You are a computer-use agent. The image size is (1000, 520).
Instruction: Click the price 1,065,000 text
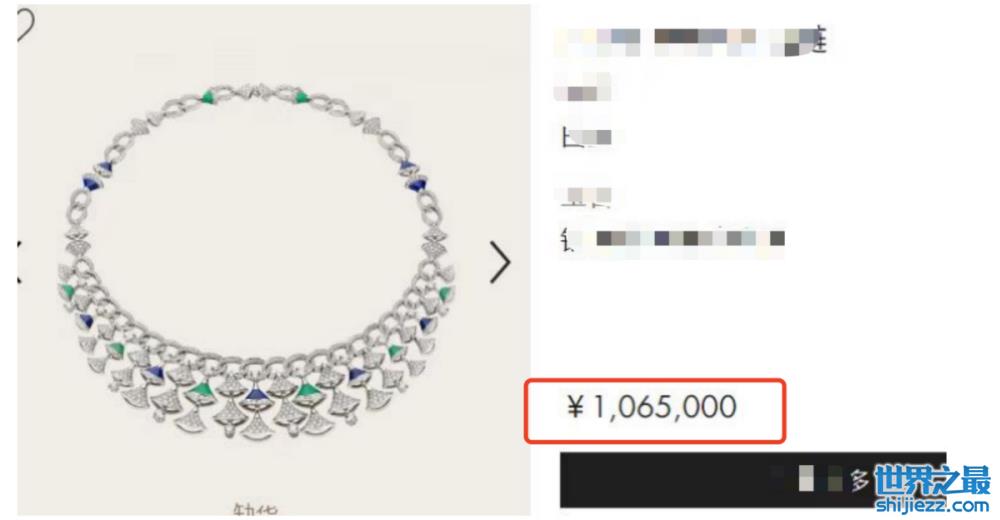665,407
